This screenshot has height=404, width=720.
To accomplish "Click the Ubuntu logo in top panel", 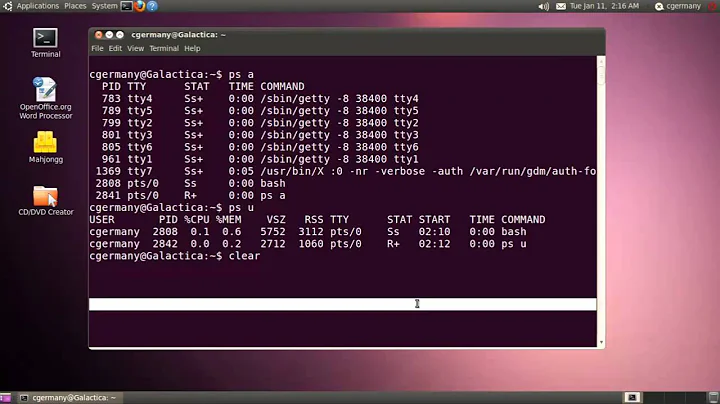I will coord(7,6).
